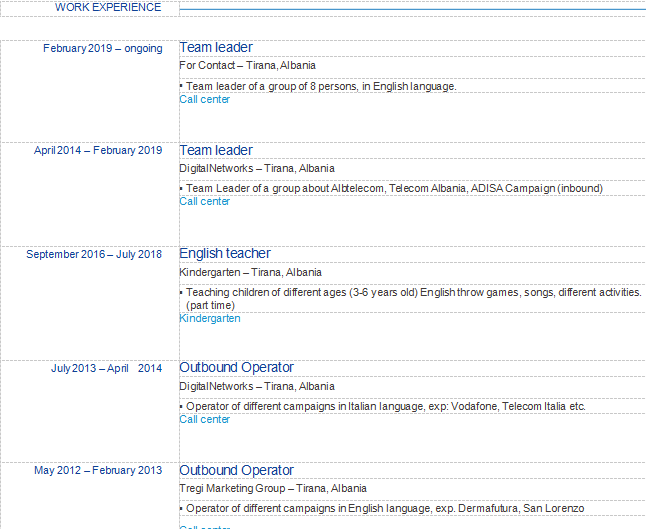Screen dimensions: 646x529
Task: Click the For Contact – Tirana, Albania line
Action: point(248,66)
